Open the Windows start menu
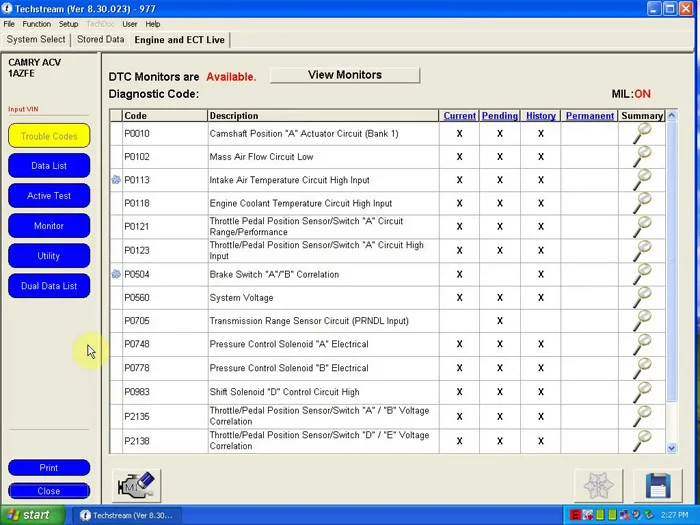 pyautogui.click(x=32, y=515)
